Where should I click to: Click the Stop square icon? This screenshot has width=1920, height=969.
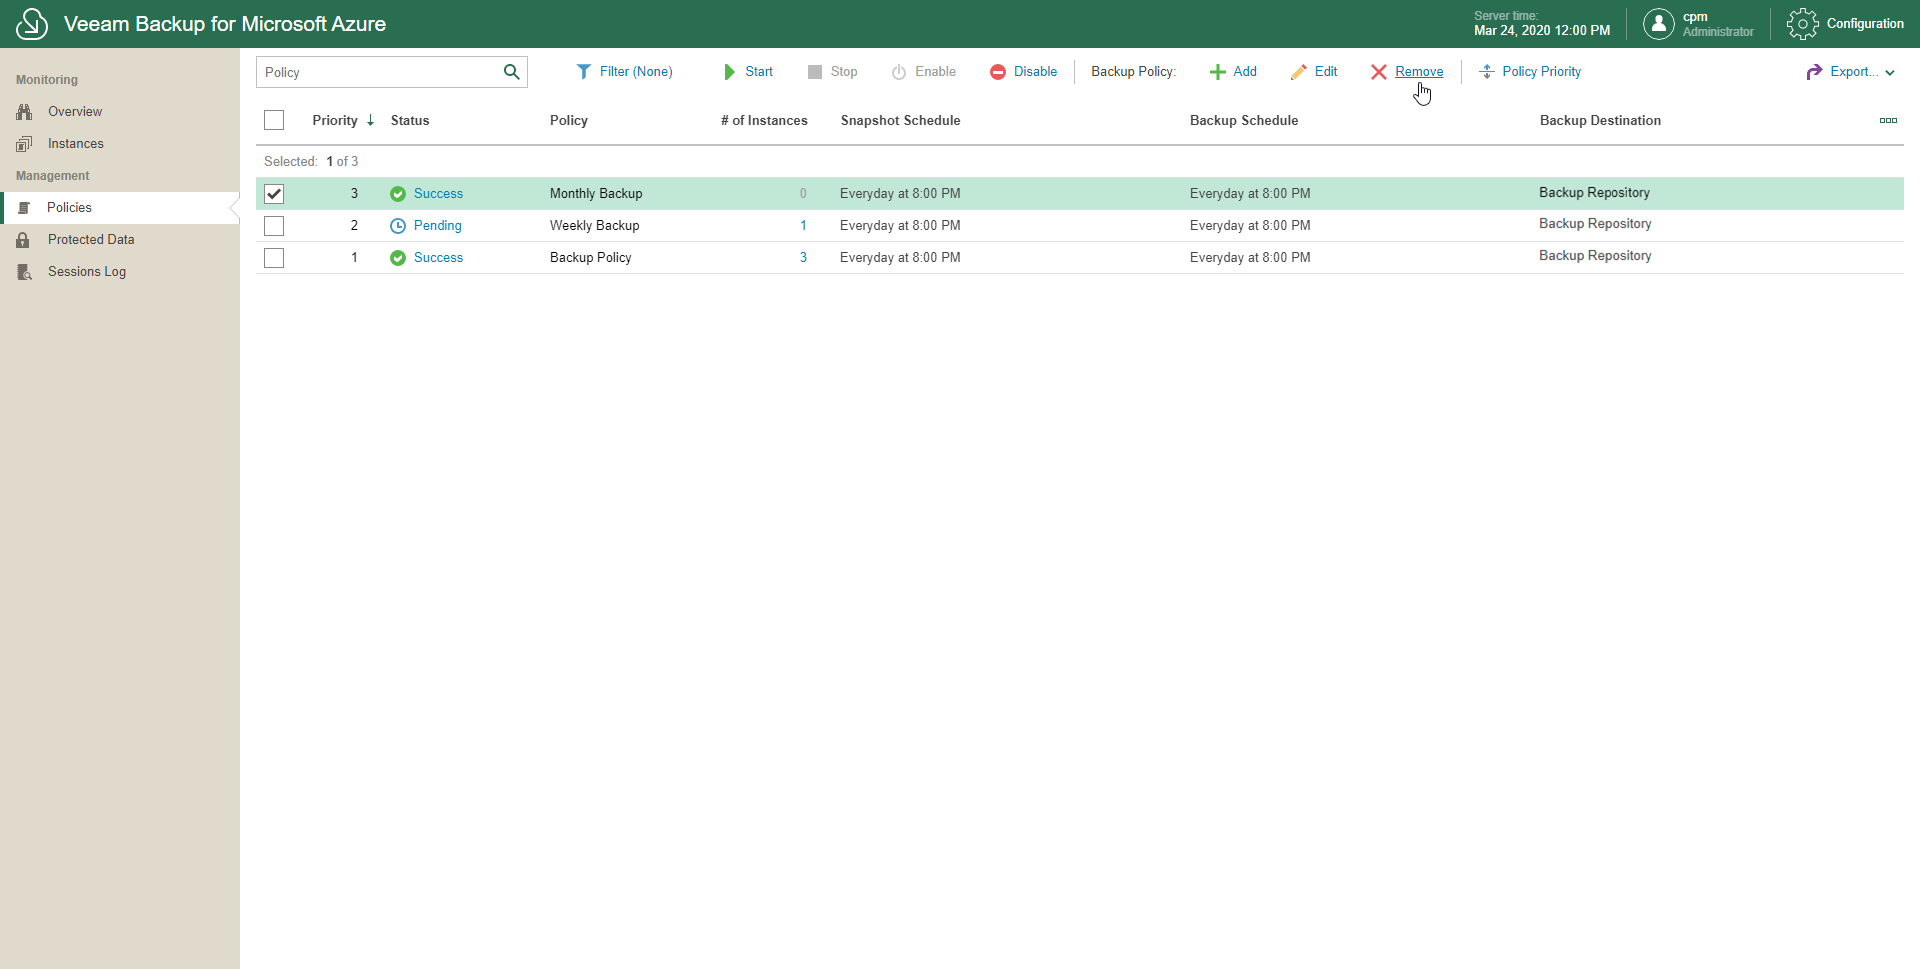(815, 72)
